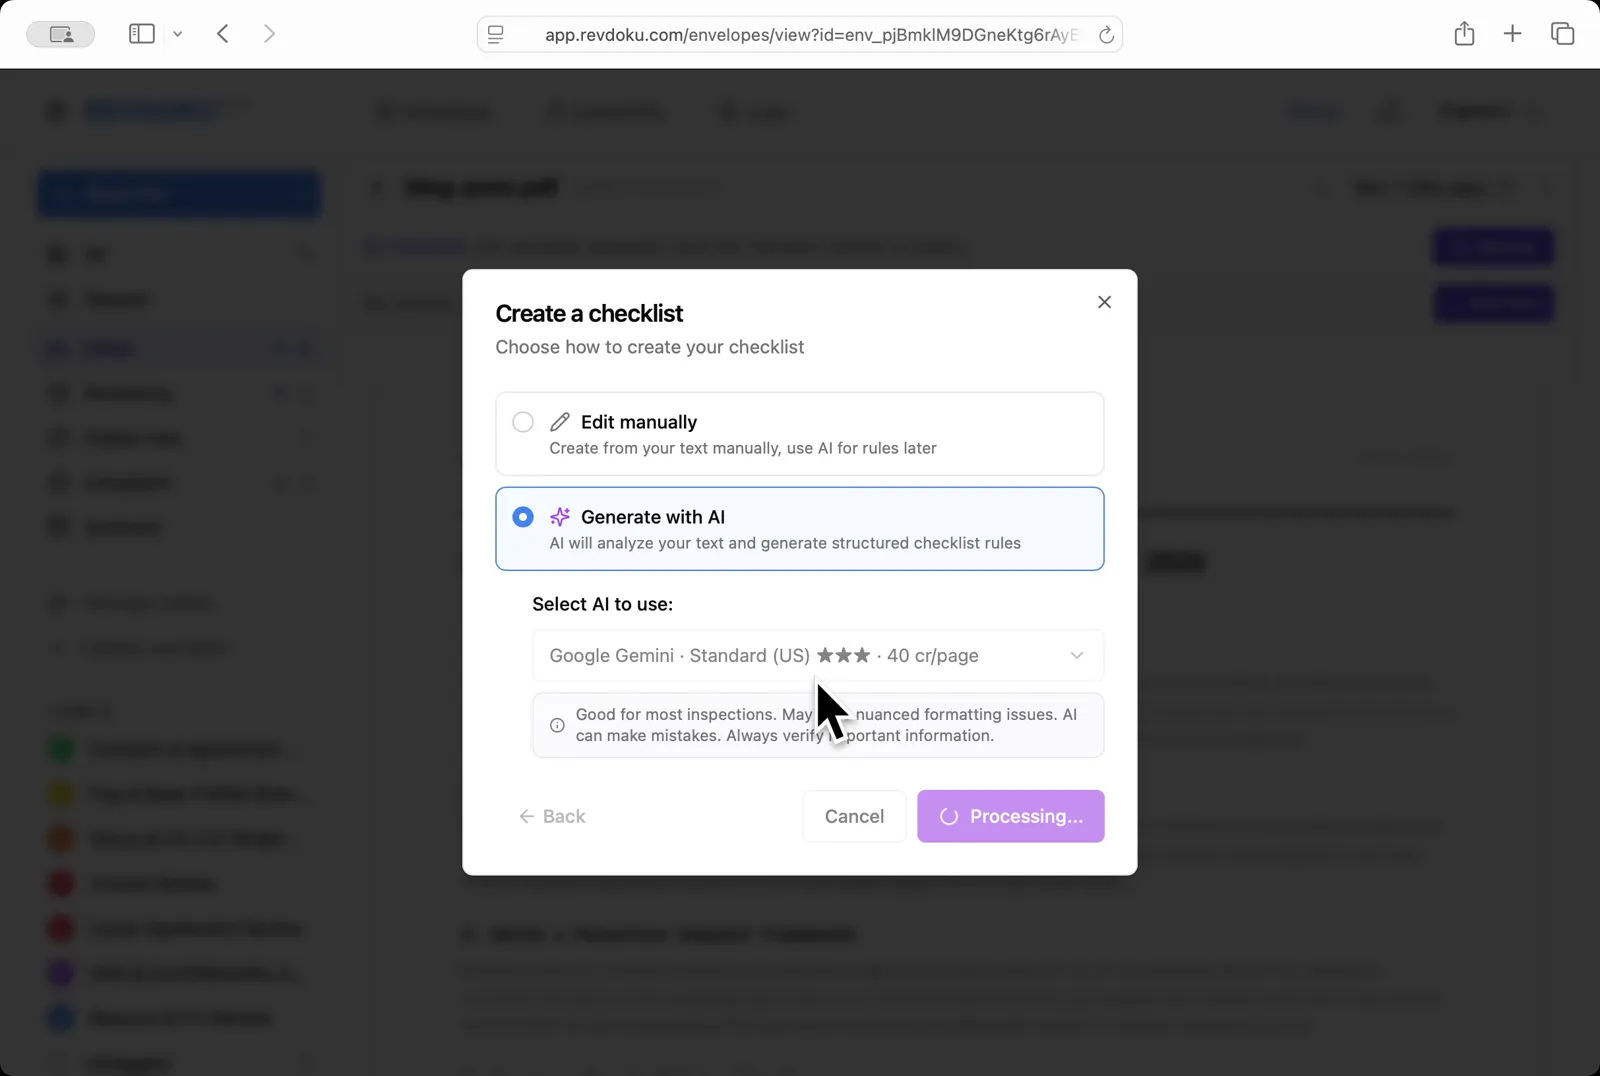1600x1076 pixels.
Task: Click the forward navigation arrow
Action: click(269, 33)
